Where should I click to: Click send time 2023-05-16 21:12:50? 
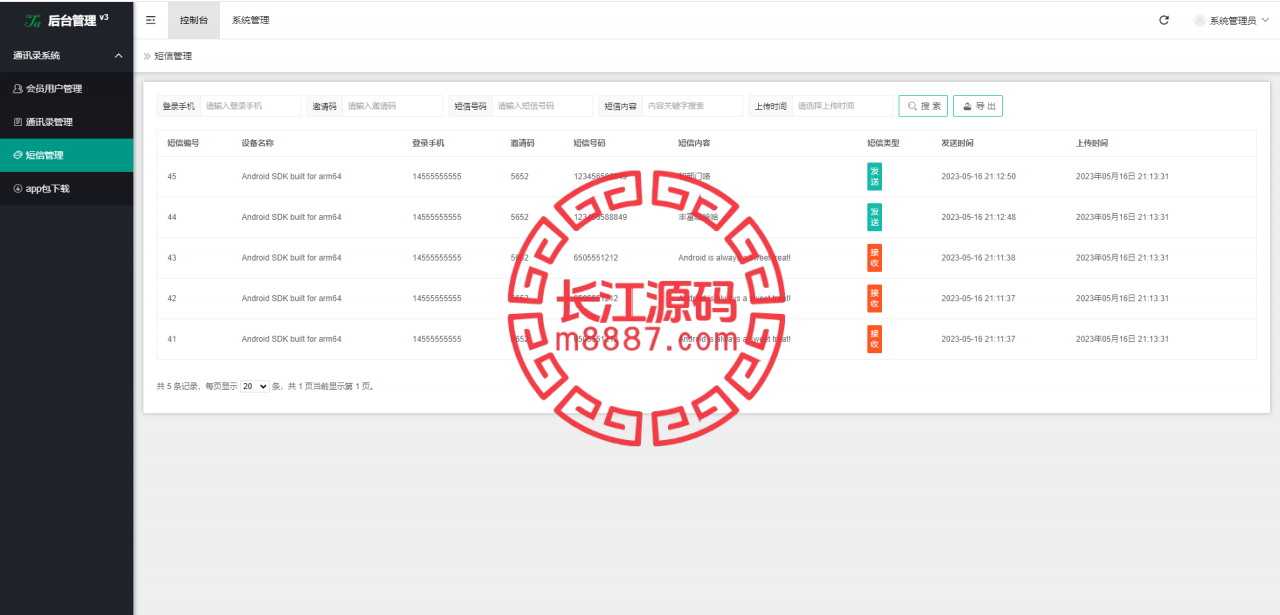[978, 176]
